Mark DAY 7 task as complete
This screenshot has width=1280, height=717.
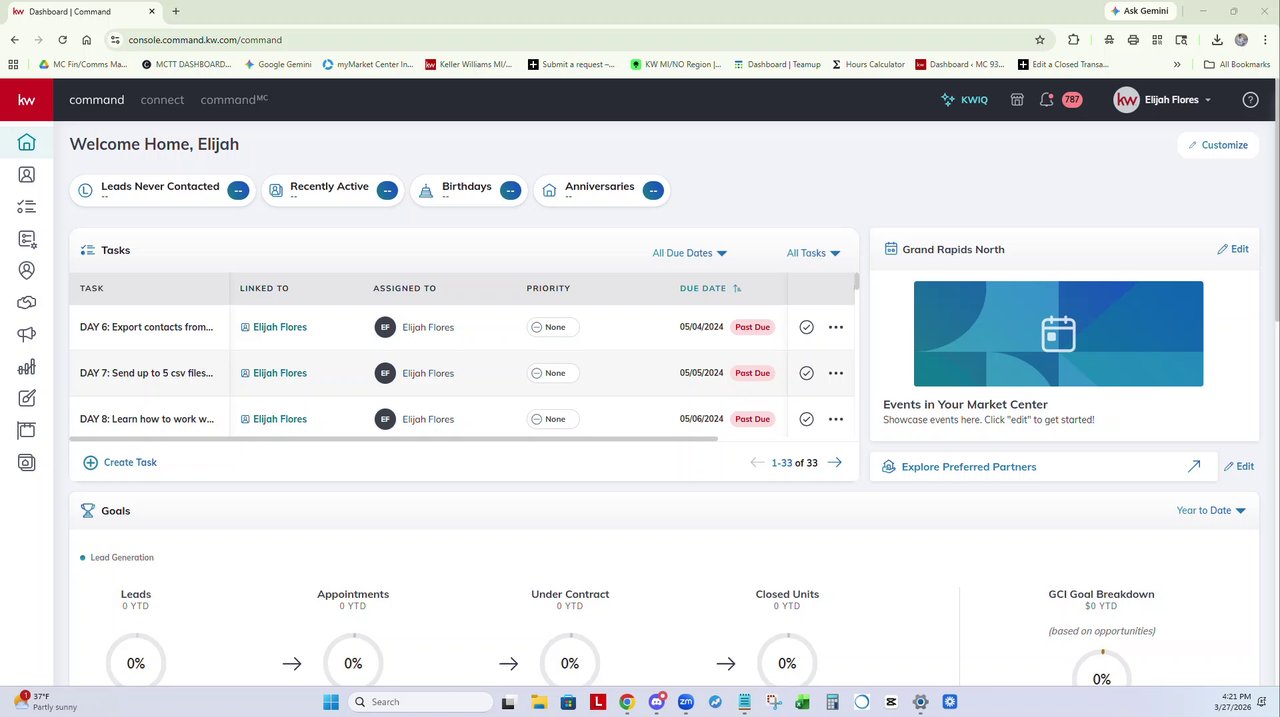pos(806,373)
